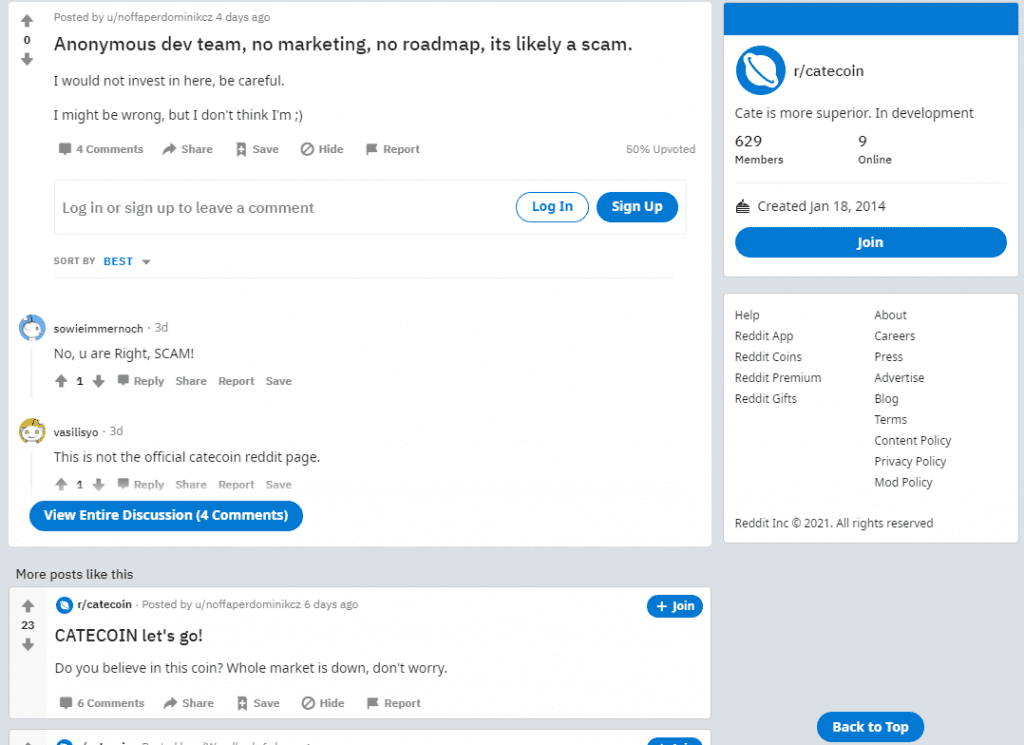Open the CATECOIN let's go! post title

coord(129,636)
